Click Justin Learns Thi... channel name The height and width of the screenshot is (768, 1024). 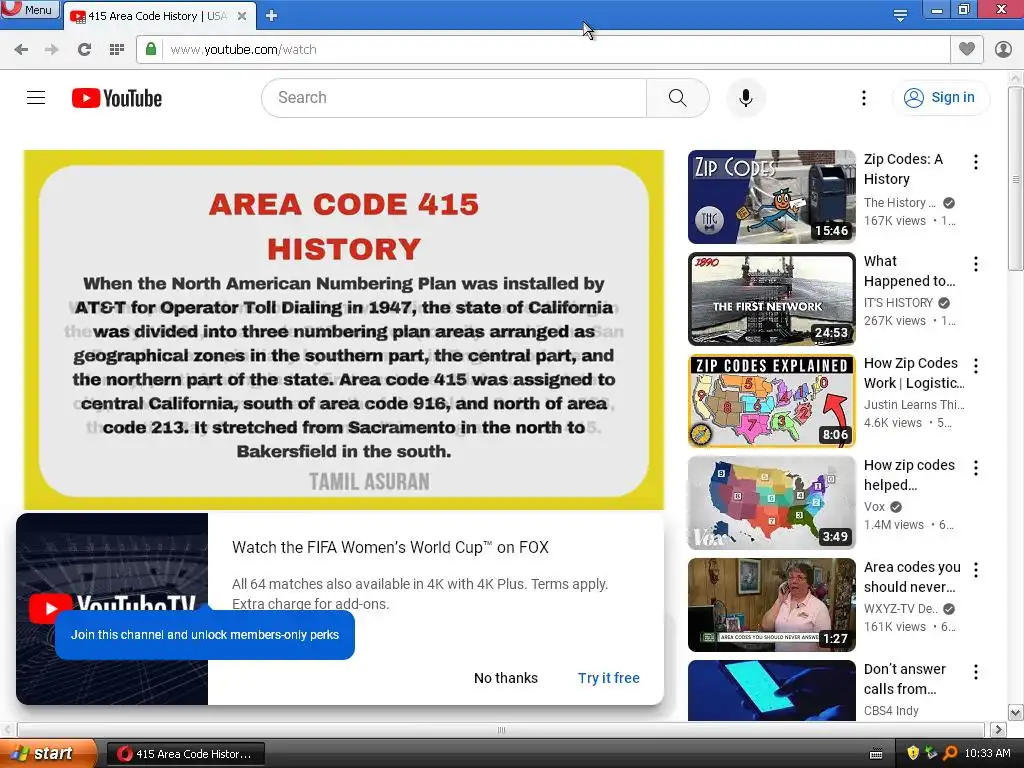[x=914, y=405]
